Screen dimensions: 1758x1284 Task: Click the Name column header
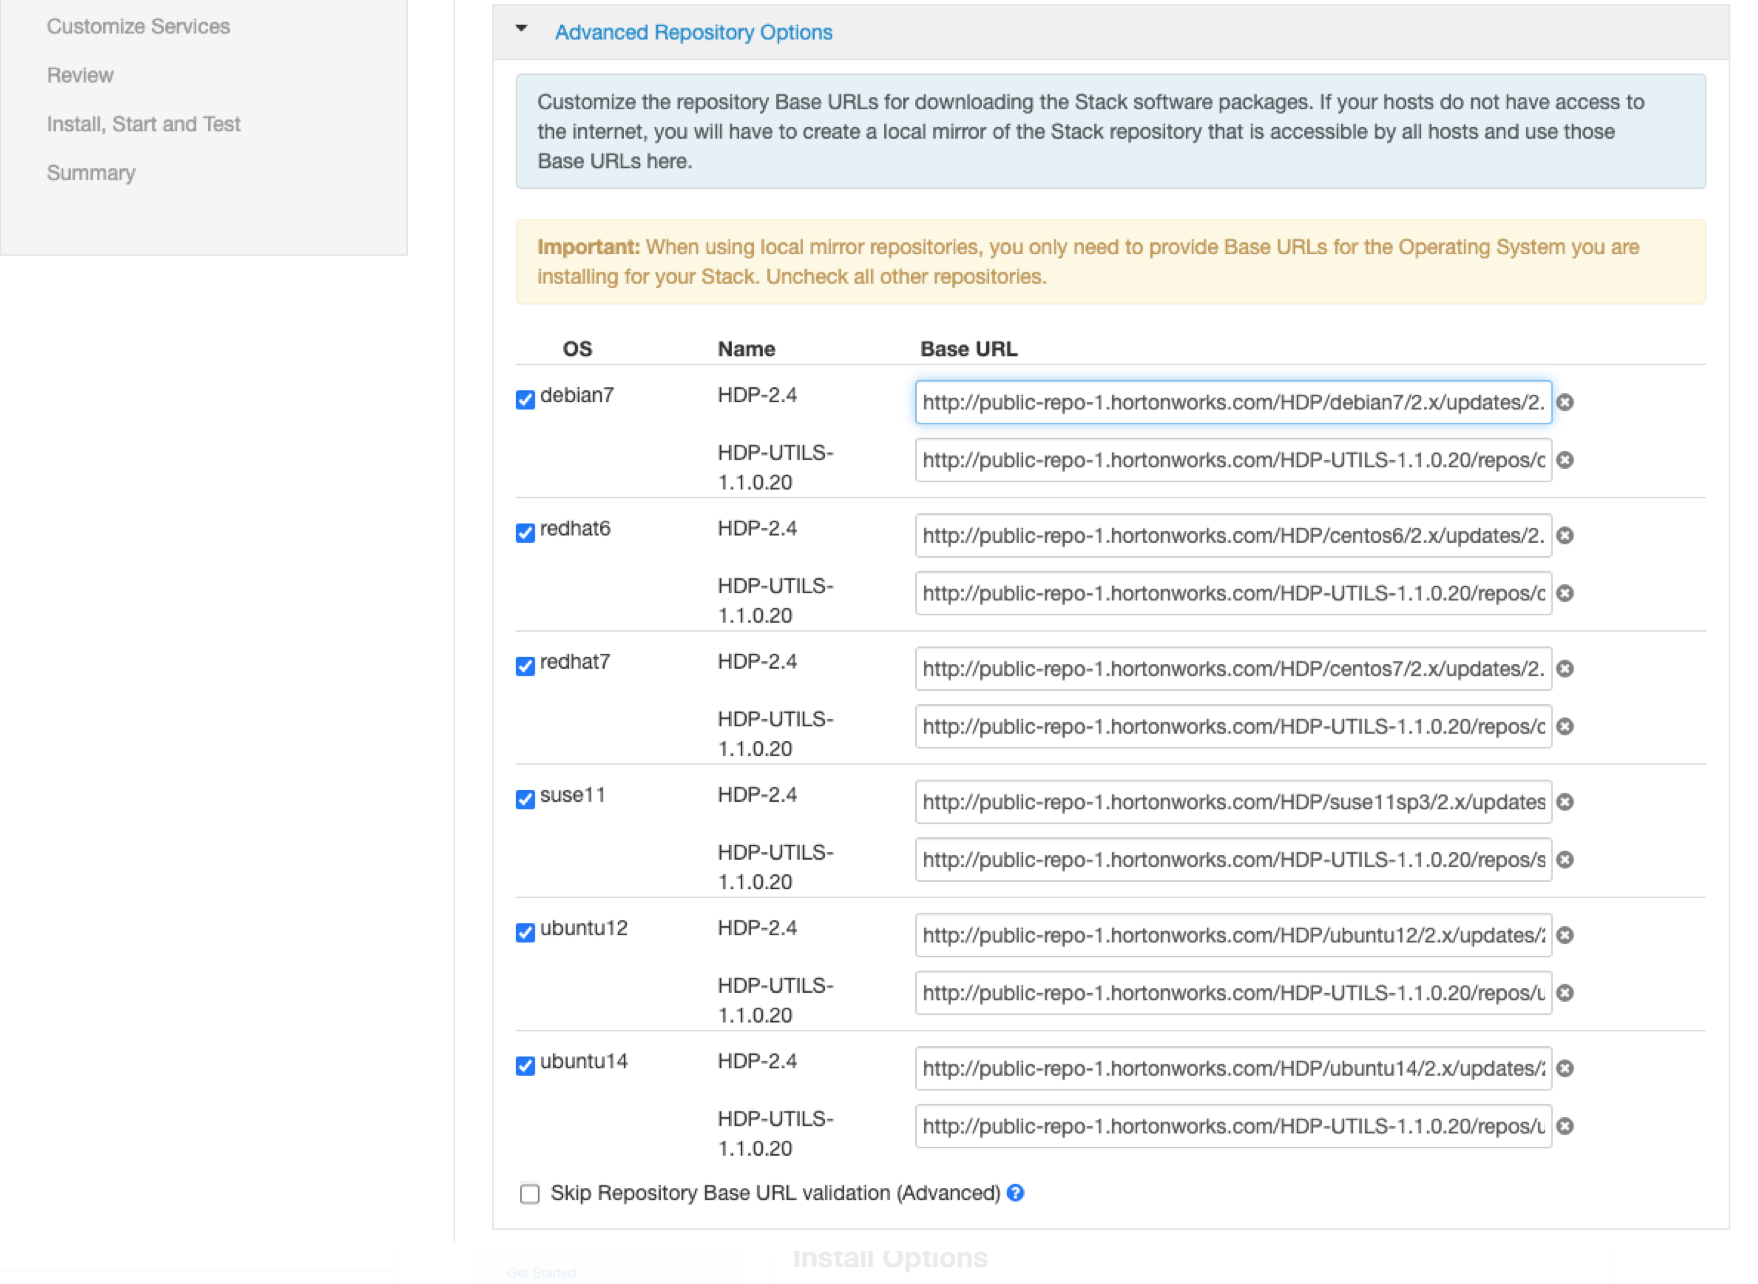(x=746, y=349)
